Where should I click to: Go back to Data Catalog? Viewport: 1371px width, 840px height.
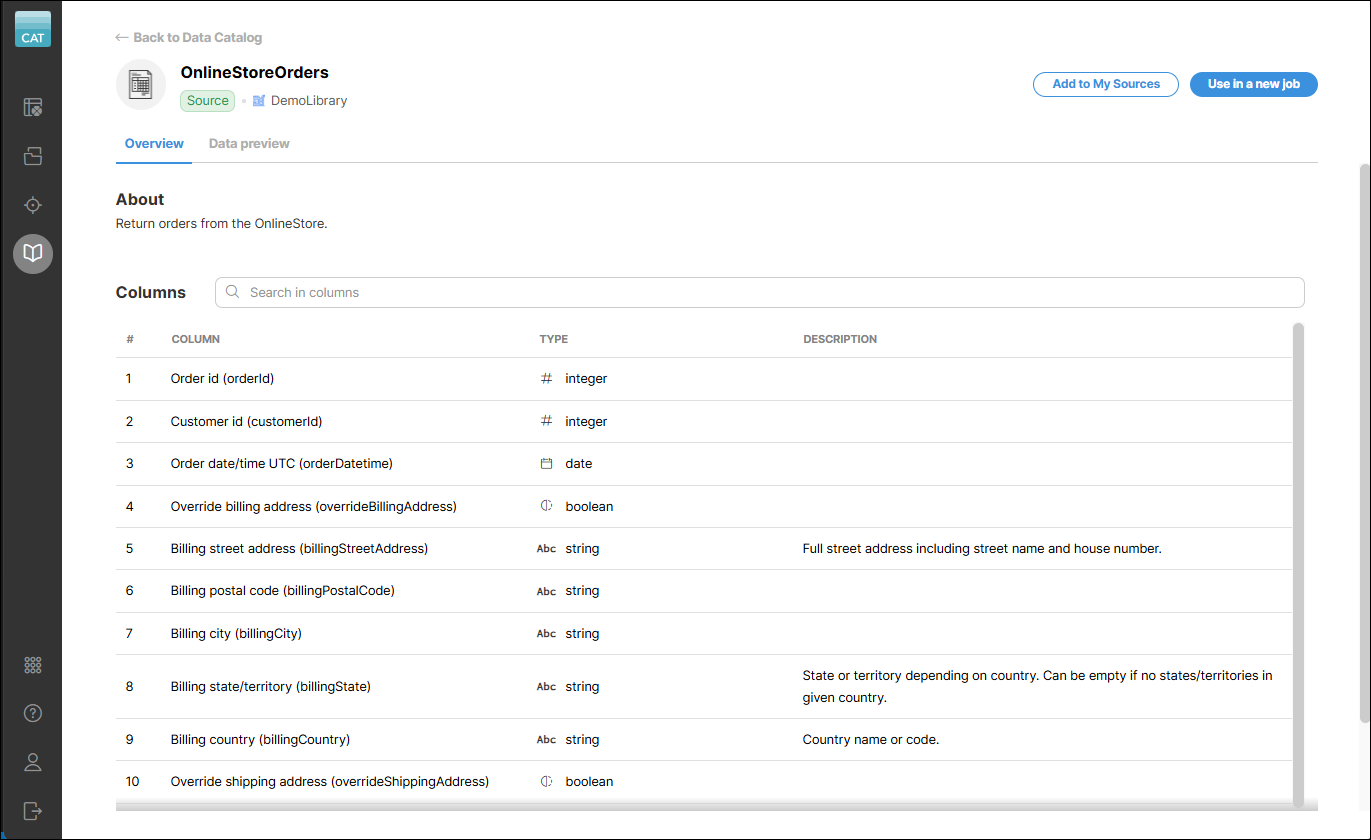pos(189,37)
